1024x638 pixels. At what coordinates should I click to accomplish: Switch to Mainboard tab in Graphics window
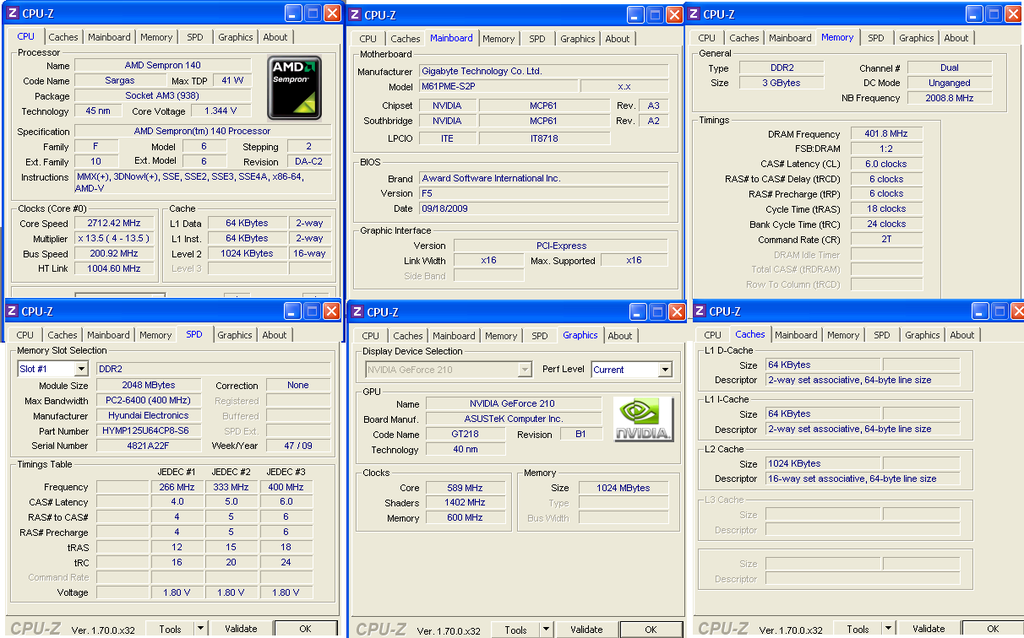tap(454, 336)
